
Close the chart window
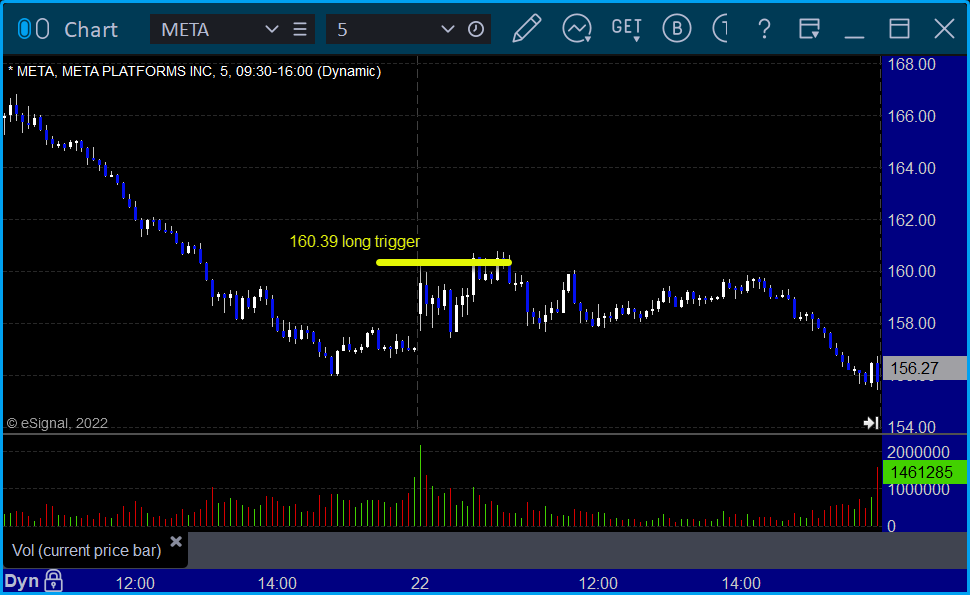[x=944, y=29]
